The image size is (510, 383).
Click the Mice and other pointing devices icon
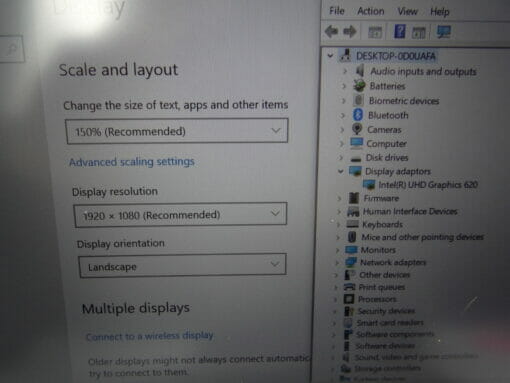point(352,237)
